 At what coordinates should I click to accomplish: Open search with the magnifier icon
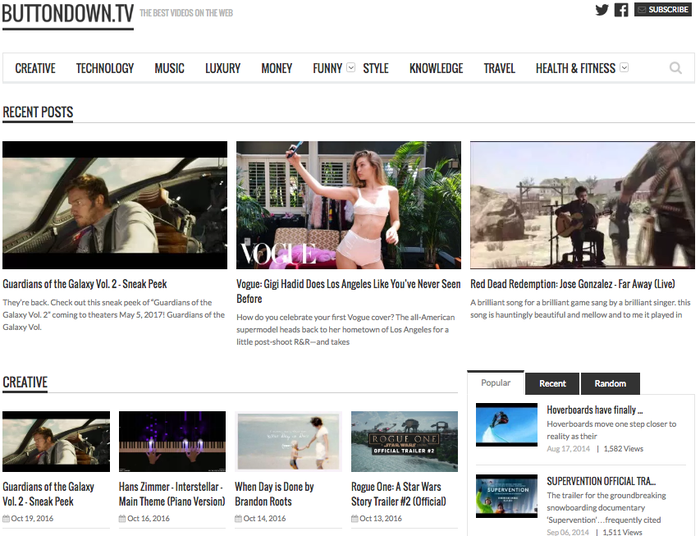[x=676, y=68]
